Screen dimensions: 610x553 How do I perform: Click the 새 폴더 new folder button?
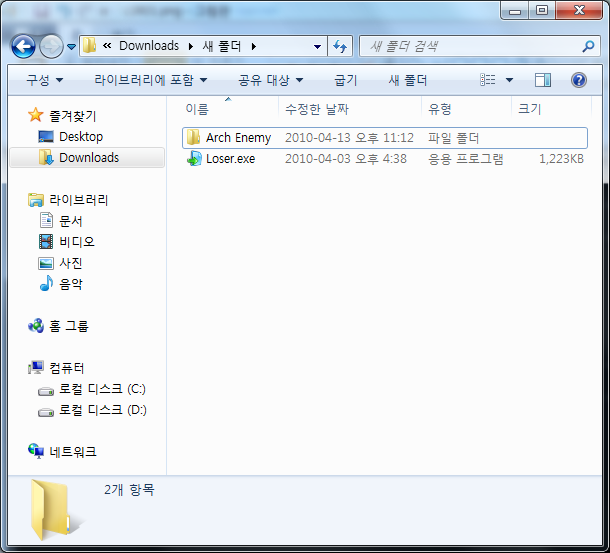tap(407, 80)
